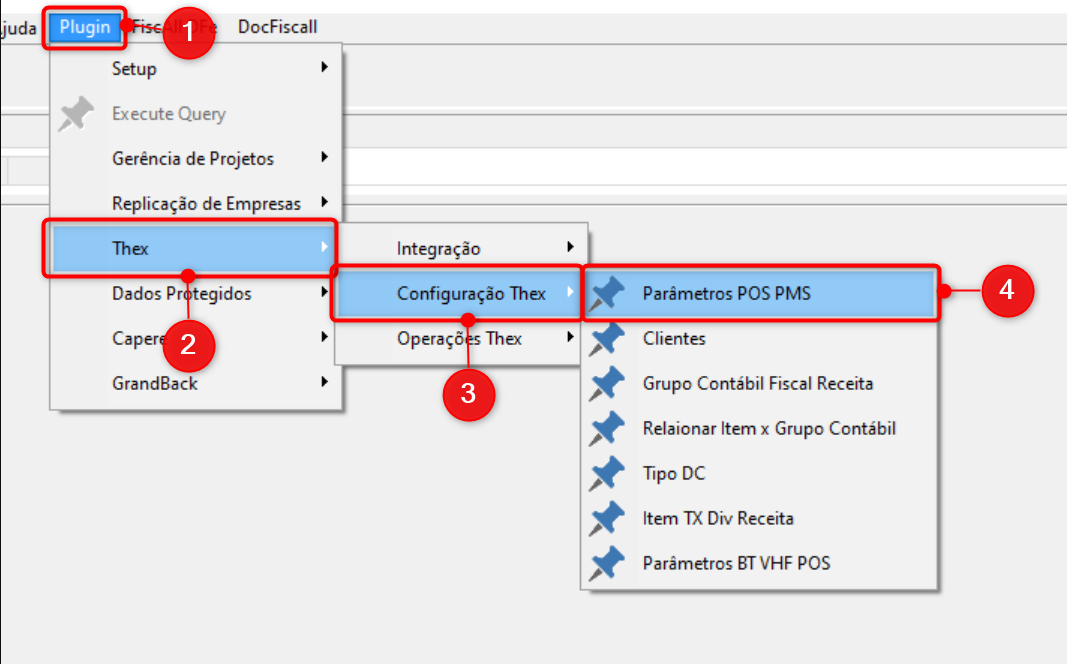Click pin icon beside Item TX Div Receita
This screenshot has width=1067, height=664.
pyautogui.click(x=607, y=519)
